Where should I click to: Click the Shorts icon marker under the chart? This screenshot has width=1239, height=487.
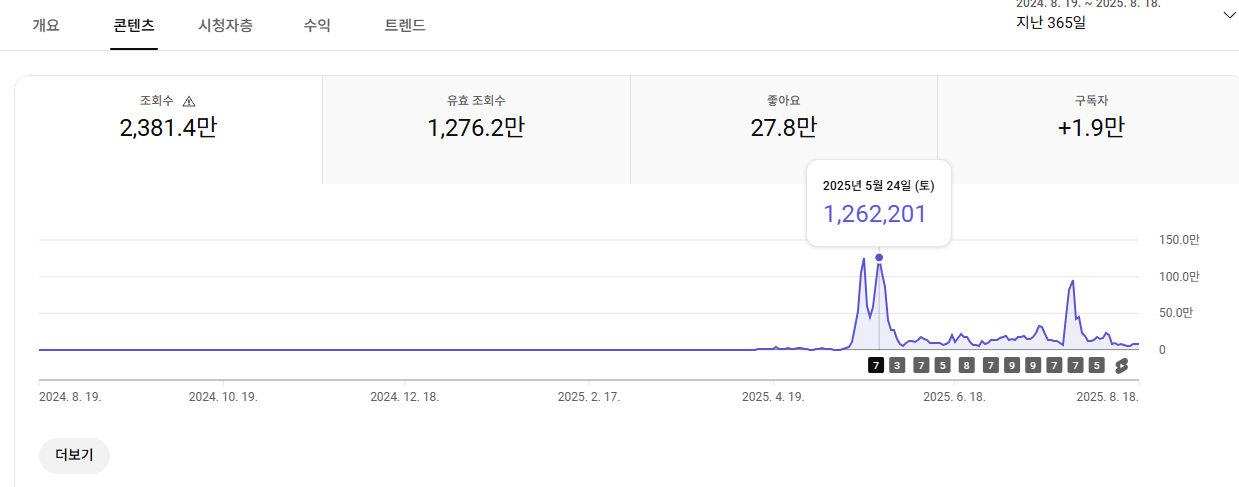(x=1121, y=365)
